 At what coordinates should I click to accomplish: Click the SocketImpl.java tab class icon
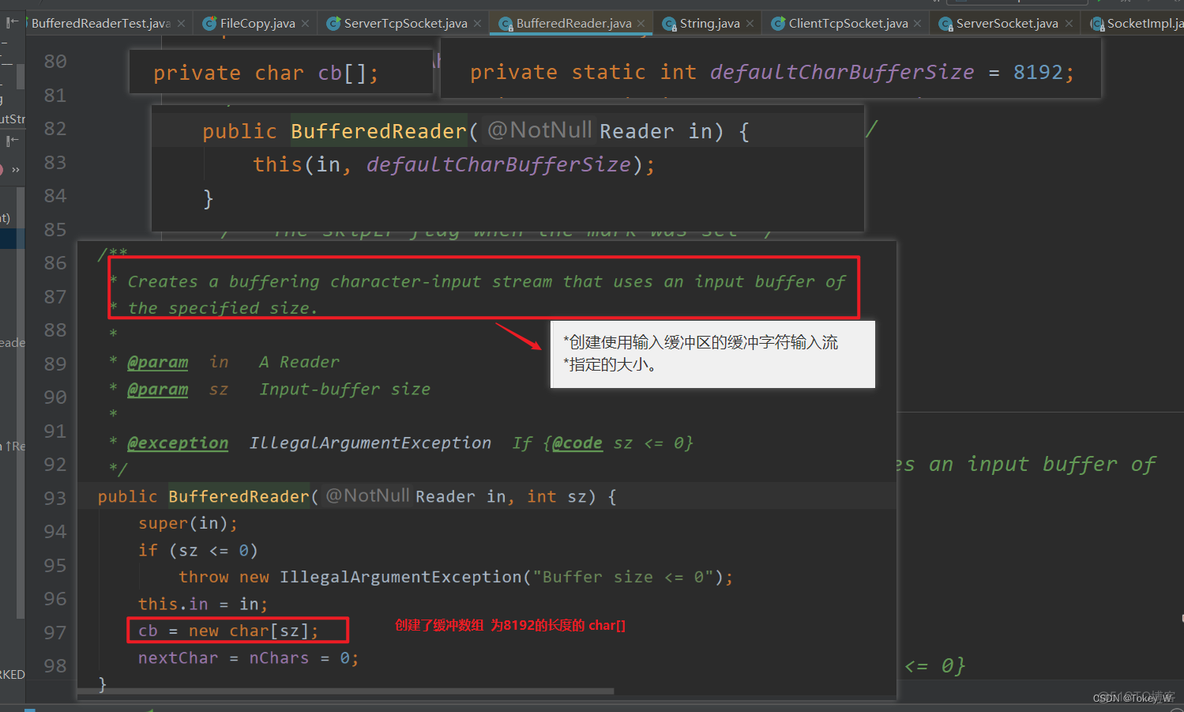[1097, 24]
